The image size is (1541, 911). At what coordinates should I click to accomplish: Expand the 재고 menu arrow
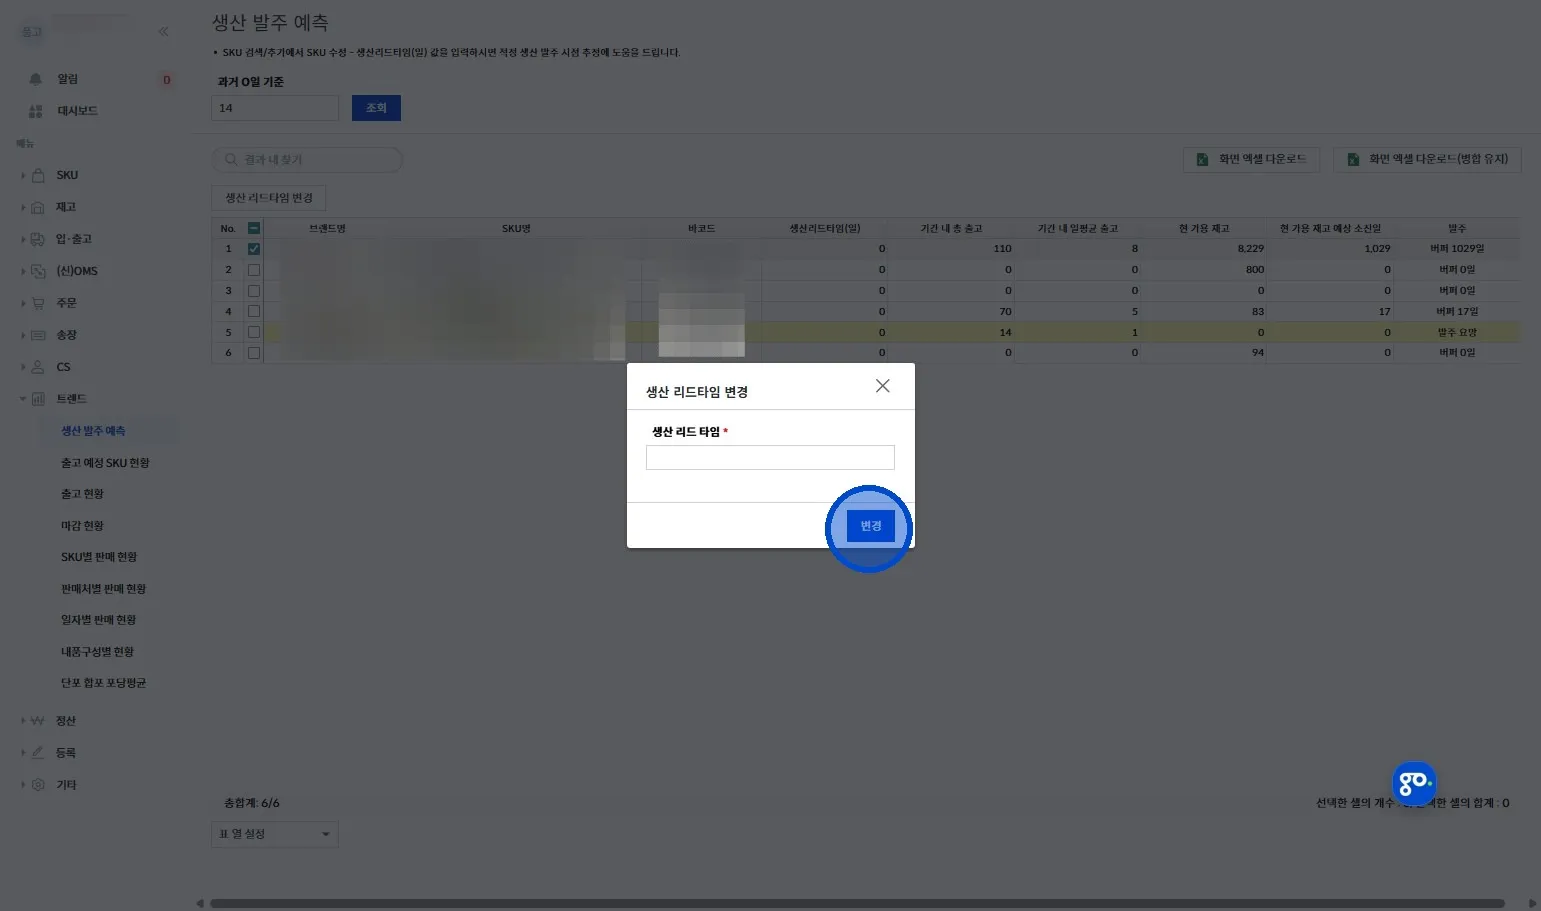point(23,207)
